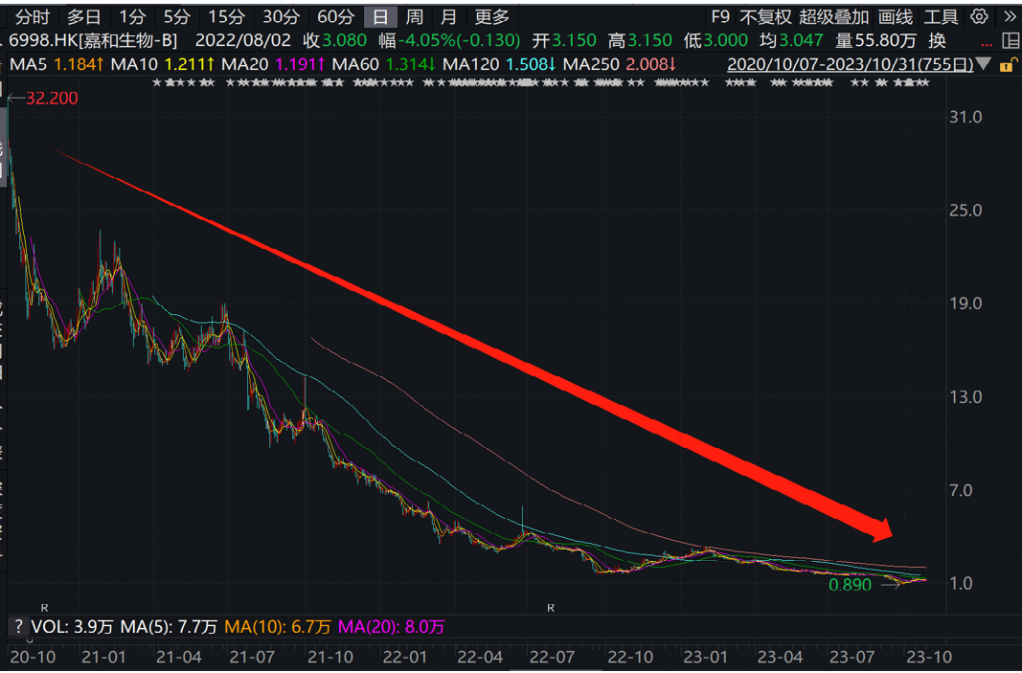1022x673 pixels.
Task: Click the MA60 1.314 indicator label
Action: pos(383,64)
